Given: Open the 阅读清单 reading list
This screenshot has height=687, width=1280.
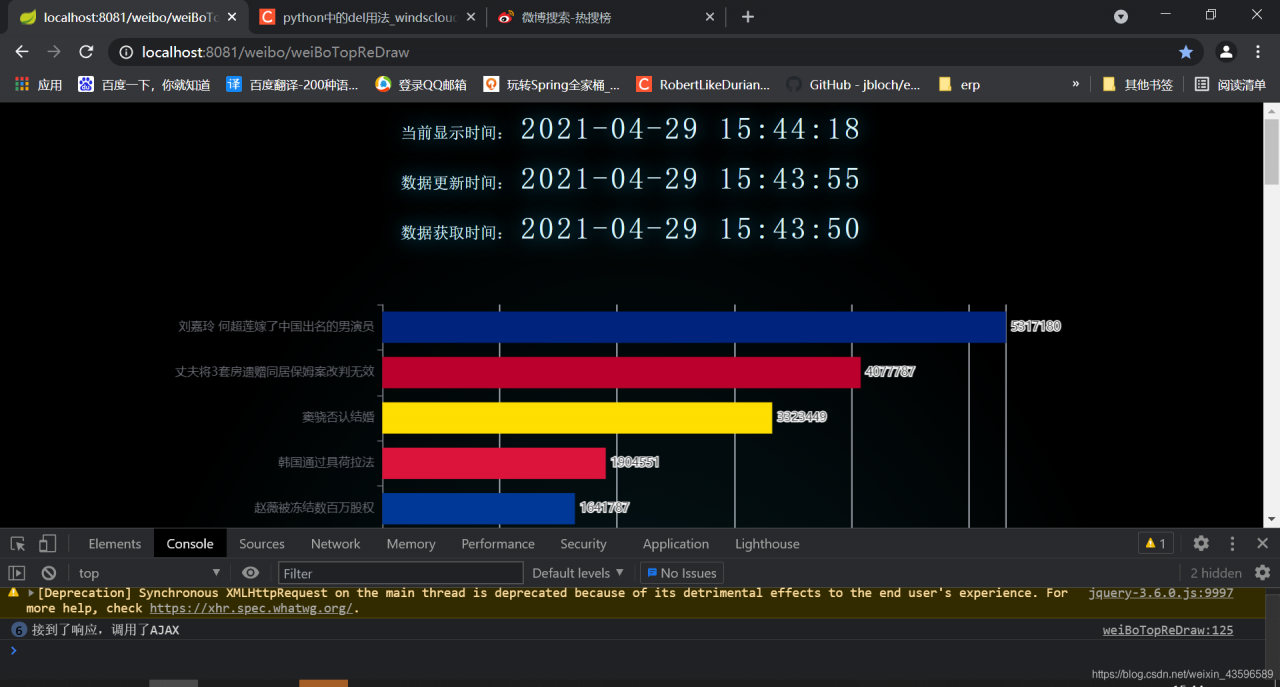Looking at the screenshot, I should tap(1231, 85).
